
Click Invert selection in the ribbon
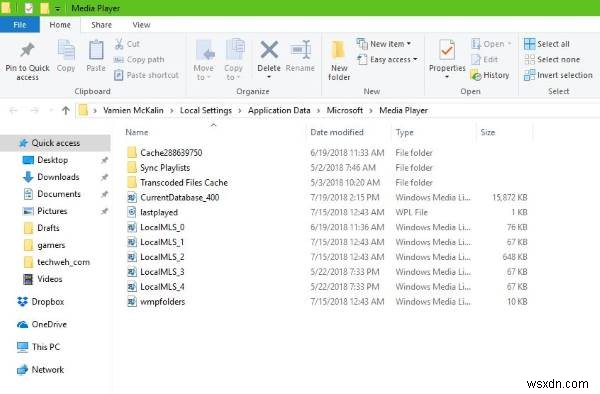click(558, 75)
